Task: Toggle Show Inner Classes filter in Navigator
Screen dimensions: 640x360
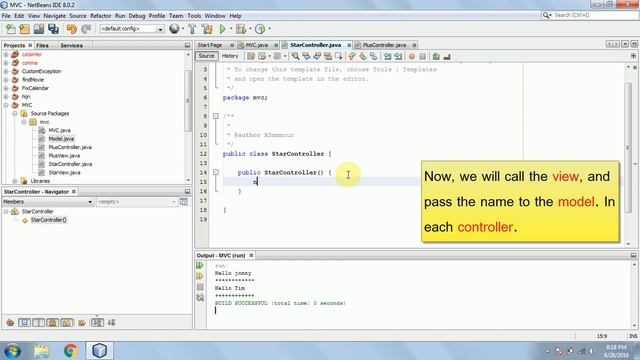Action: pos(67,322)
